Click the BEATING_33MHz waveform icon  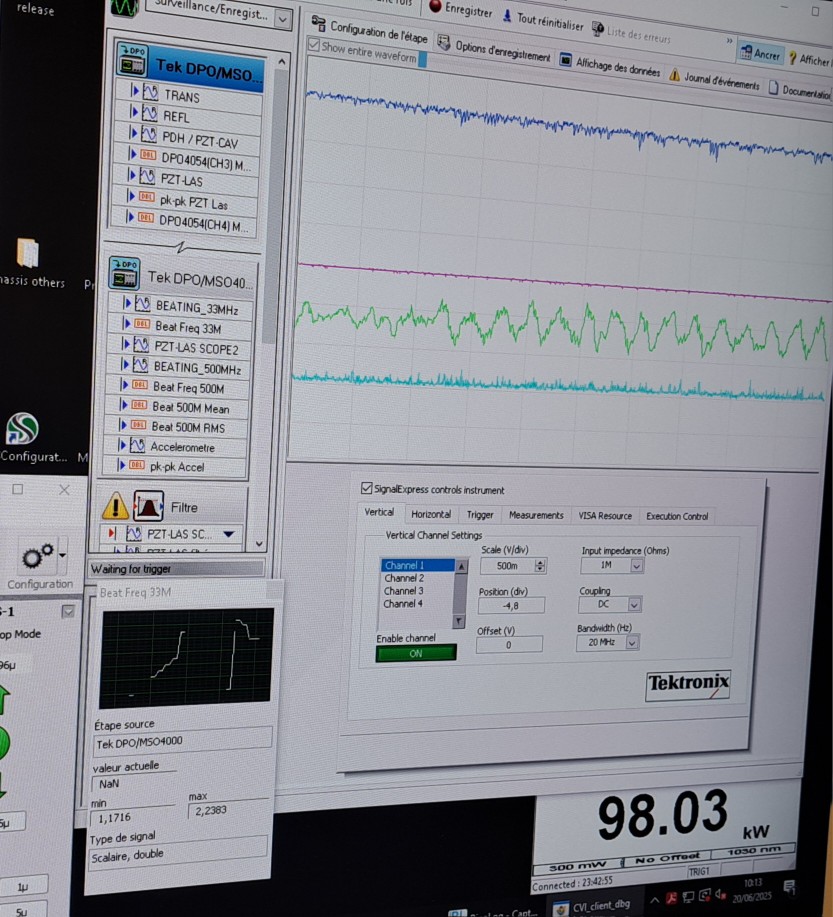point(143,306)
